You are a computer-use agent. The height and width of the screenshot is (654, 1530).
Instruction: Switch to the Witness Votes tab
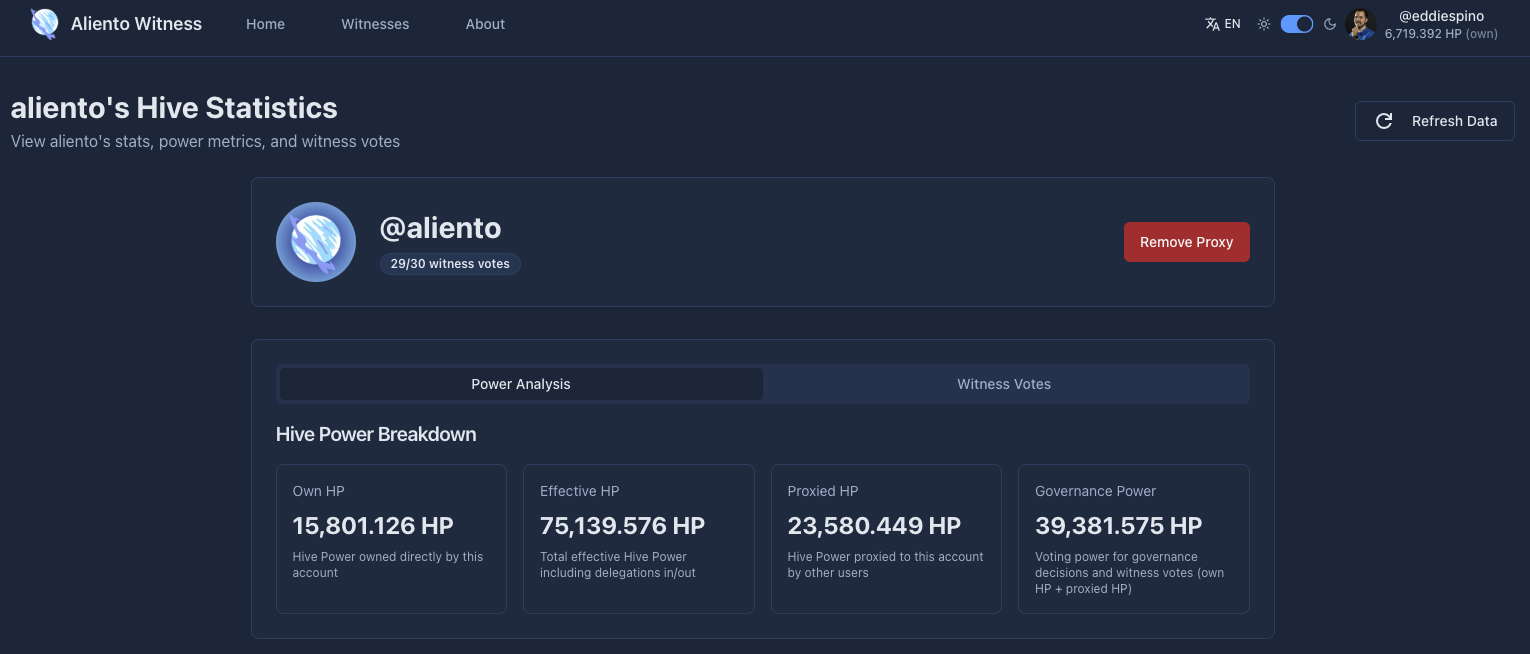[1004, 384]
